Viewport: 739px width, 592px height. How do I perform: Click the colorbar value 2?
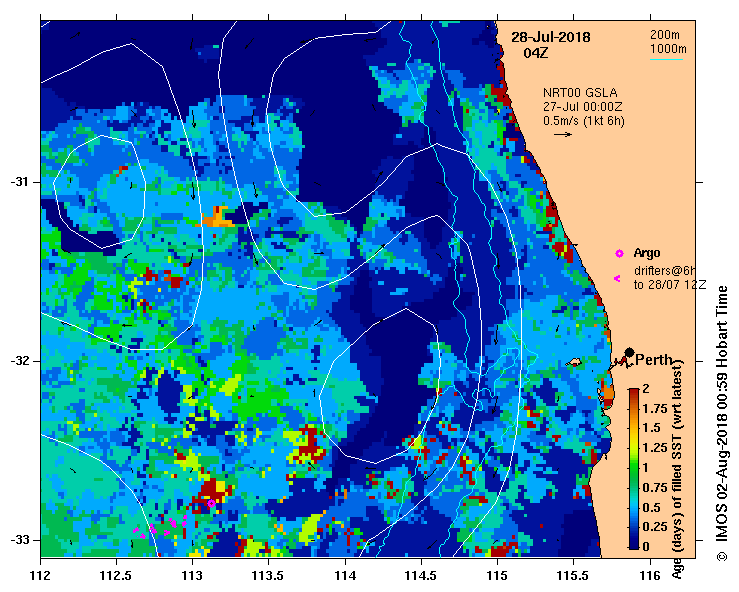click(x=646, y=388)
